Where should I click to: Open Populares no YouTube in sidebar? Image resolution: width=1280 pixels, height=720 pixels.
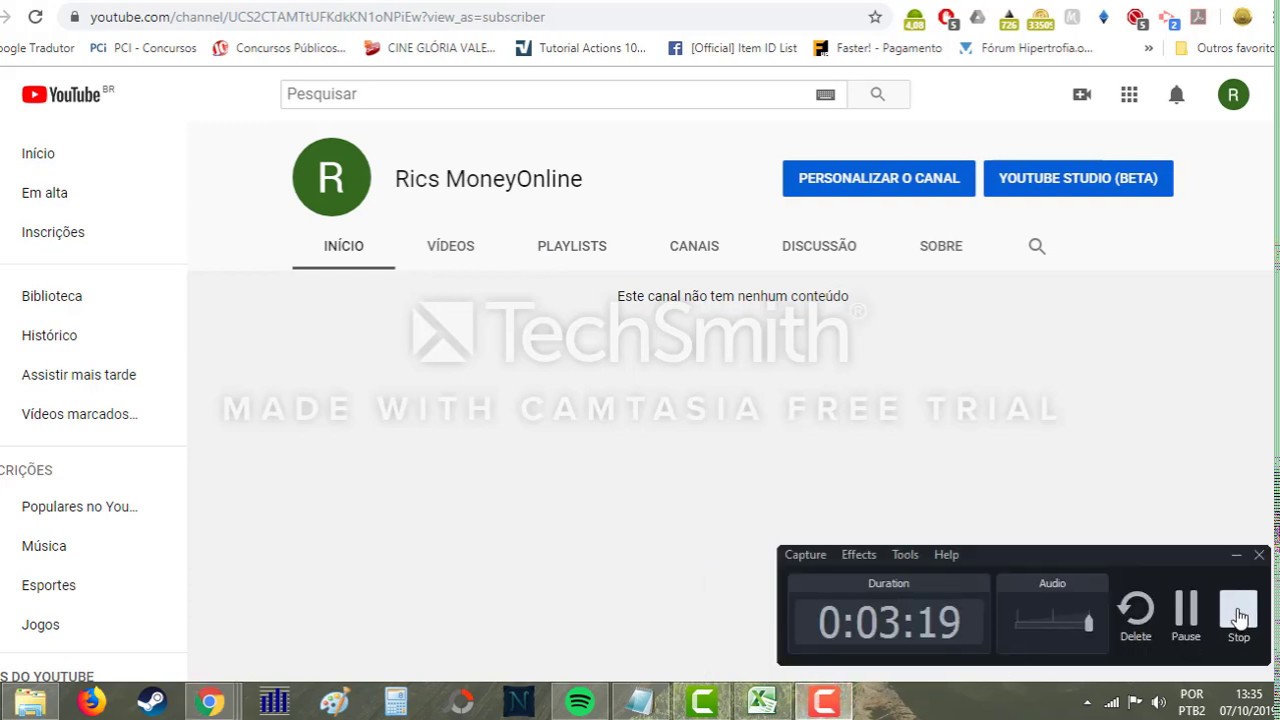coord(80,507)
